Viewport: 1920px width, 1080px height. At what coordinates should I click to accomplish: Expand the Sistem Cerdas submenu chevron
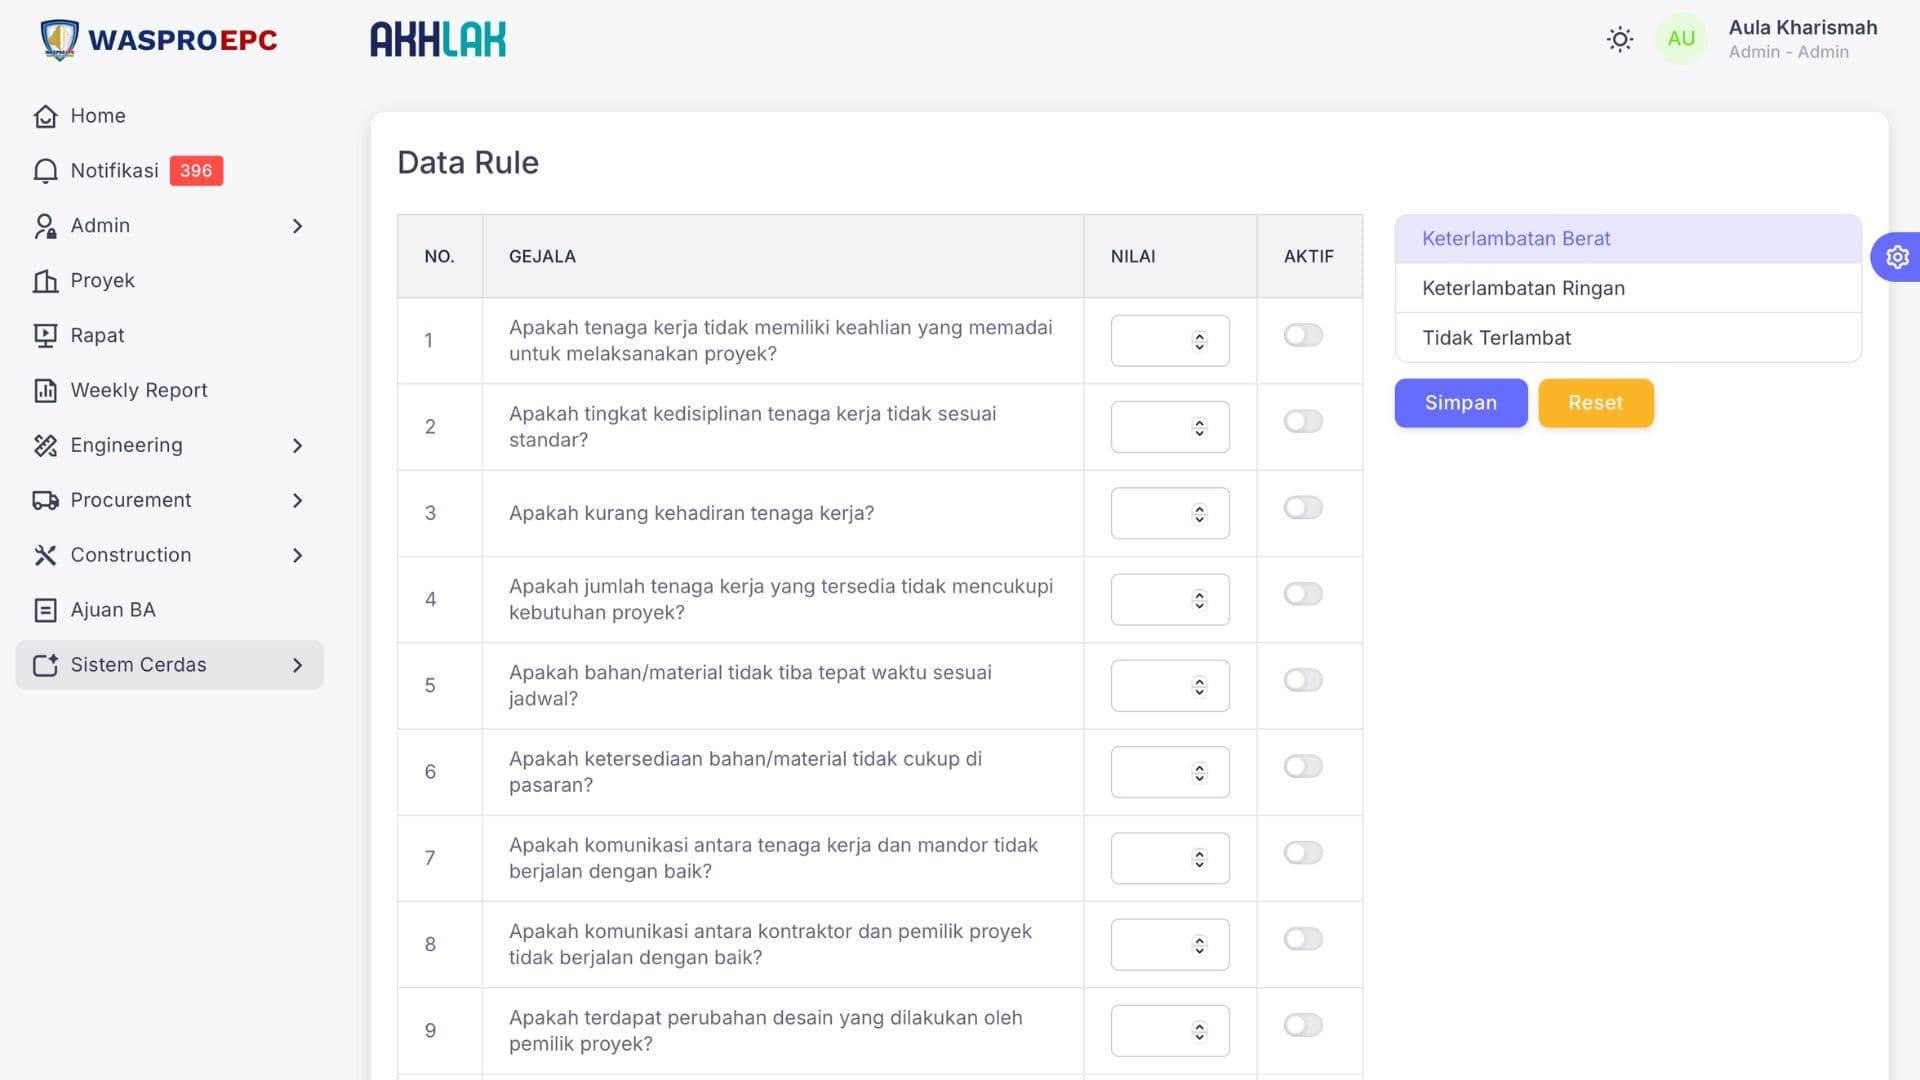coord(297,665)
